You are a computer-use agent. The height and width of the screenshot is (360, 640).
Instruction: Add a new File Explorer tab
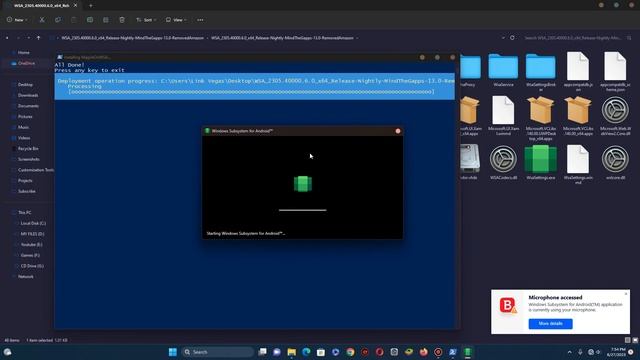coord(91,5)
